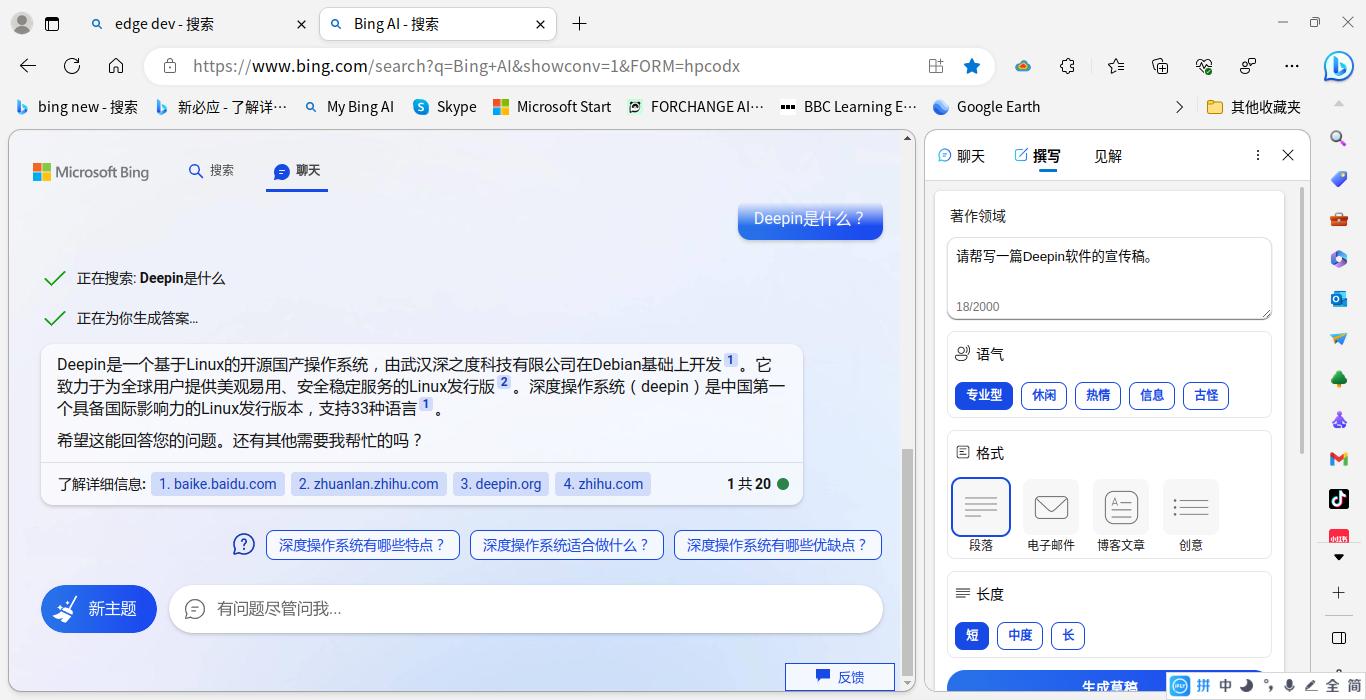Open the green tree sidebar icon
Screen dimensions: 1366x700
[1338, 379]
